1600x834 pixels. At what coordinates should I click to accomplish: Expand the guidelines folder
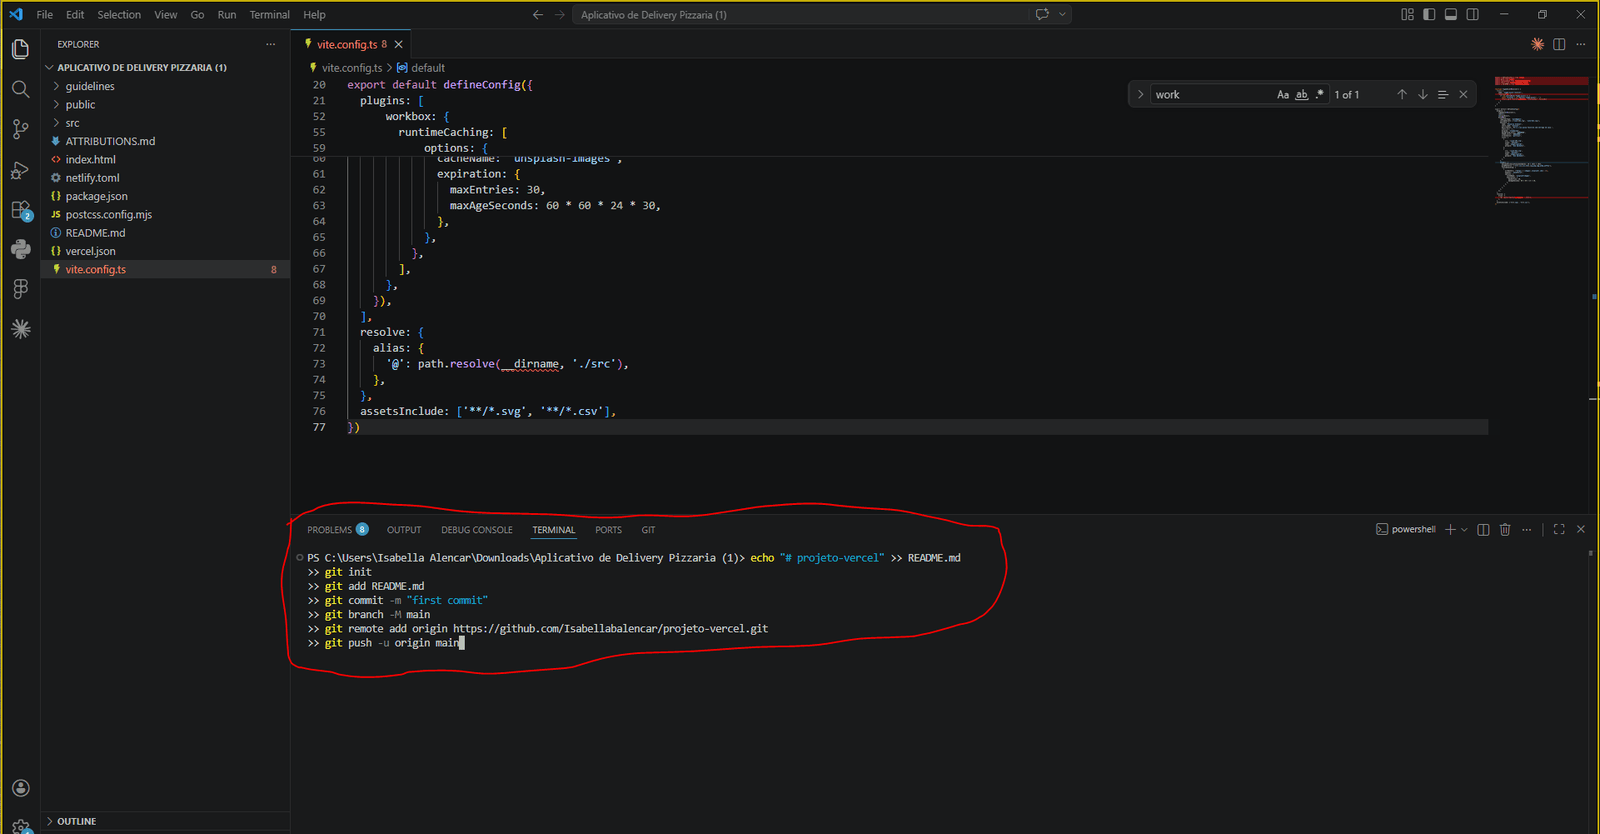click(90, 87)
